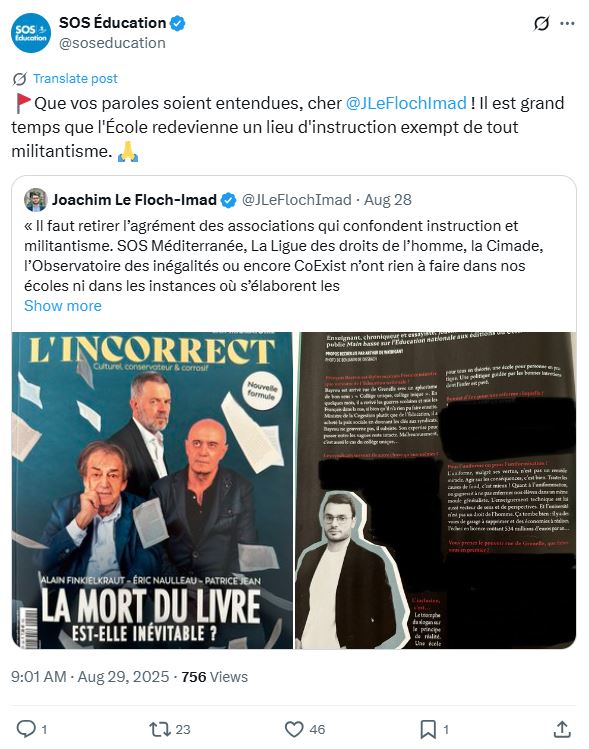Click the Translate post link

coord(75,78)
